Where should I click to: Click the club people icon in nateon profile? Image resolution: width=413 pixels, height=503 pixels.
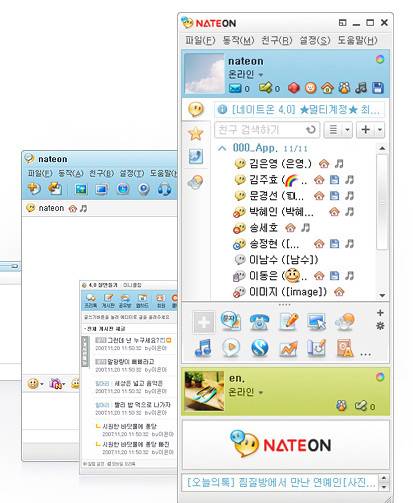tap(344, 88)
